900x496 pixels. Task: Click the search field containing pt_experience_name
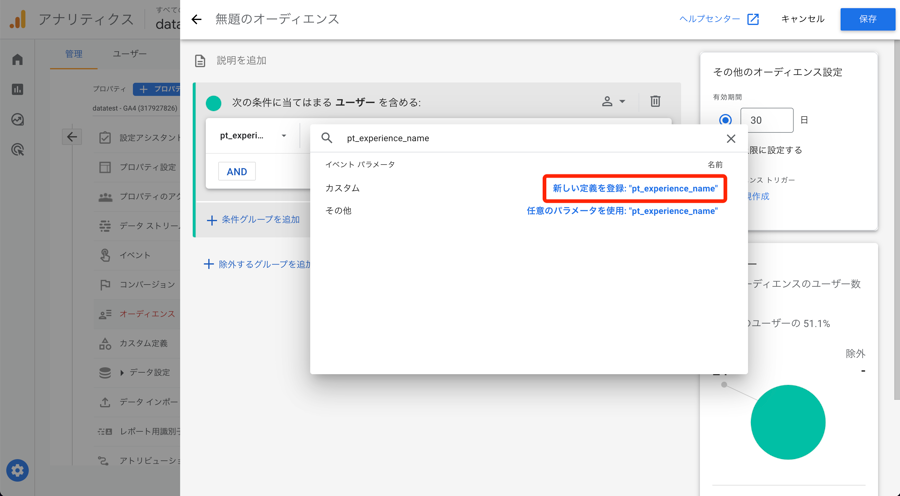520,138
